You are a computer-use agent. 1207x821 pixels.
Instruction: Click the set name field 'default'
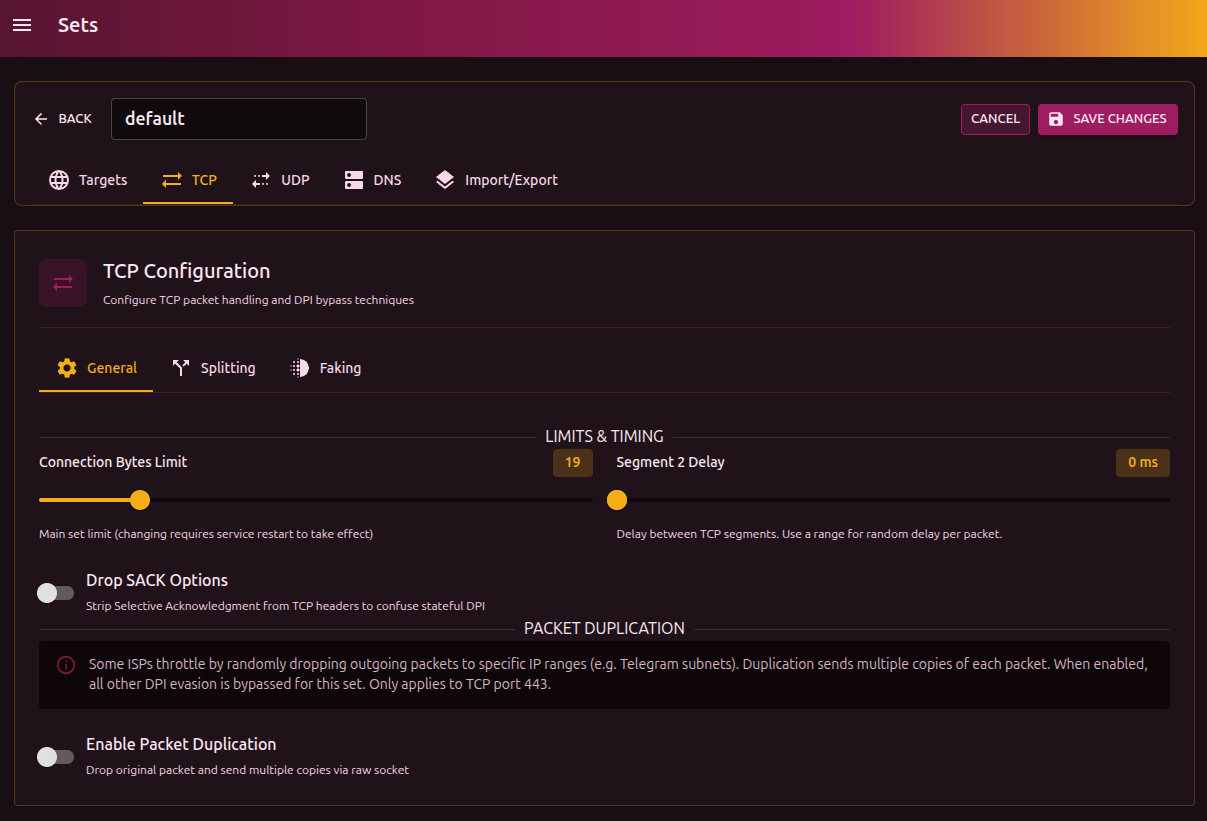click(x=238, y=119)
